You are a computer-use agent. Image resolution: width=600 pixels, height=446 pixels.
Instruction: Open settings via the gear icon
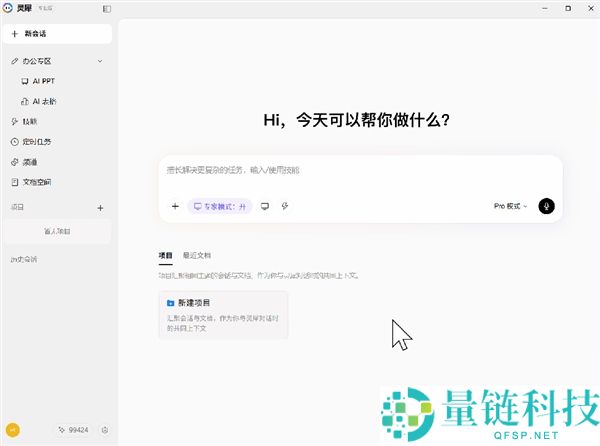(x=105, y=430)
